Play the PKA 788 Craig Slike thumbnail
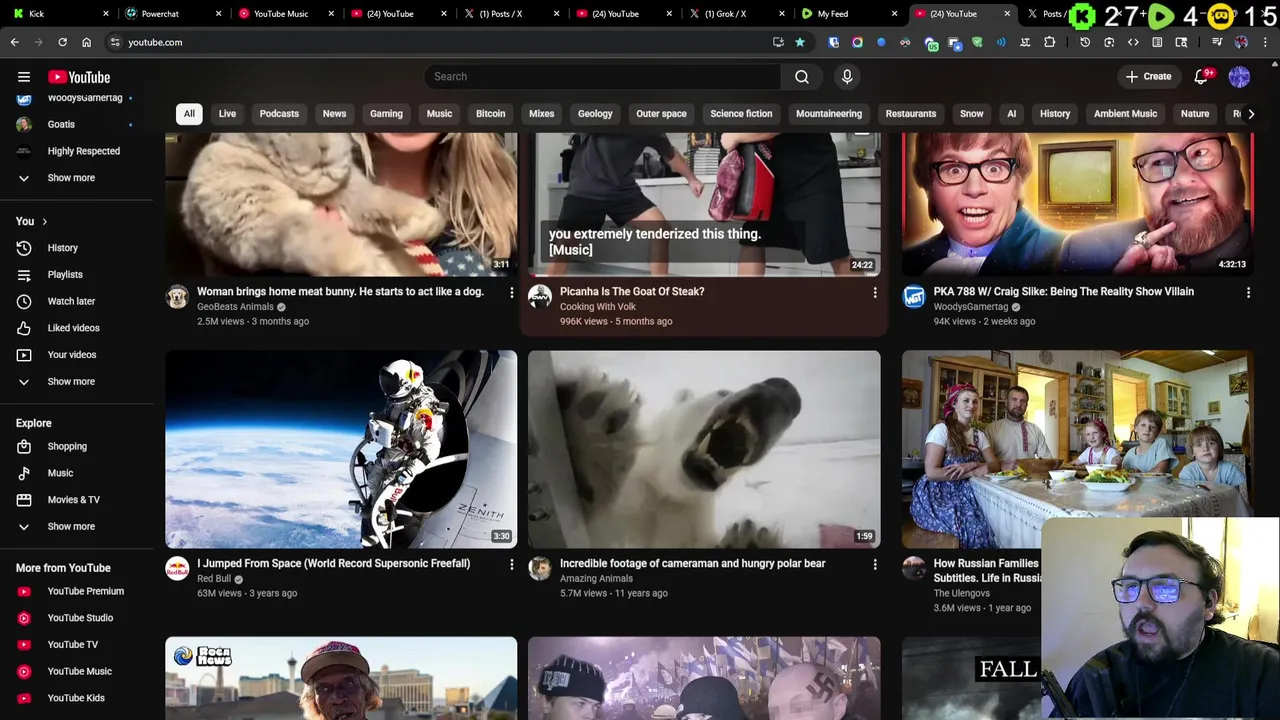Viewport: 1280px width, 720px height. tap(1077, 204)
